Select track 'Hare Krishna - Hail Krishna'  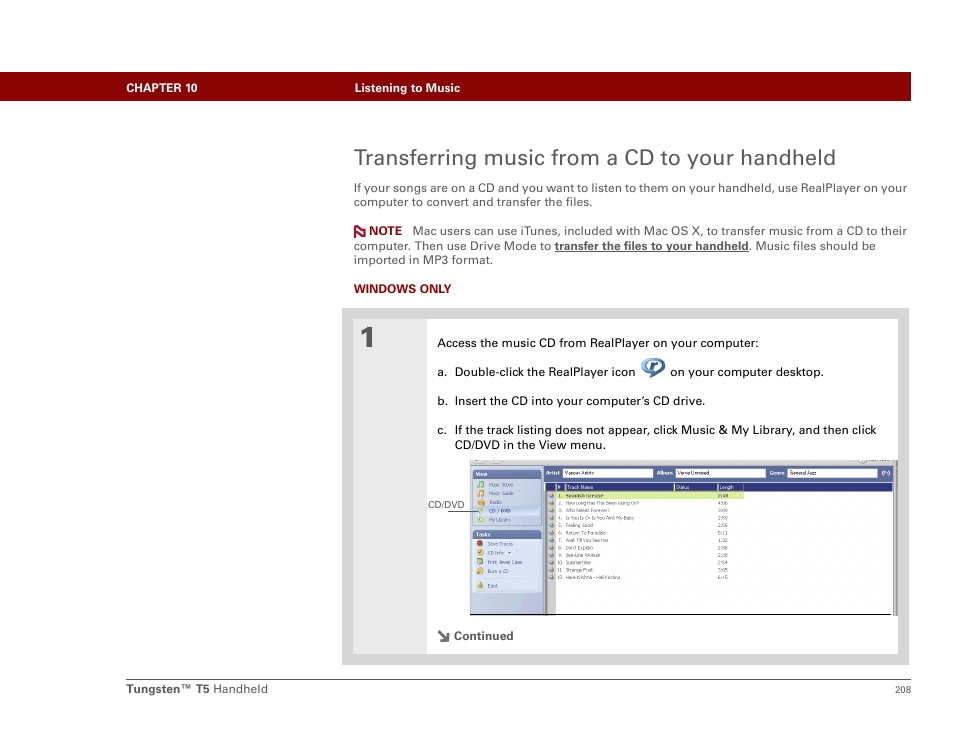pyautogui.click(x=593, y=577)
